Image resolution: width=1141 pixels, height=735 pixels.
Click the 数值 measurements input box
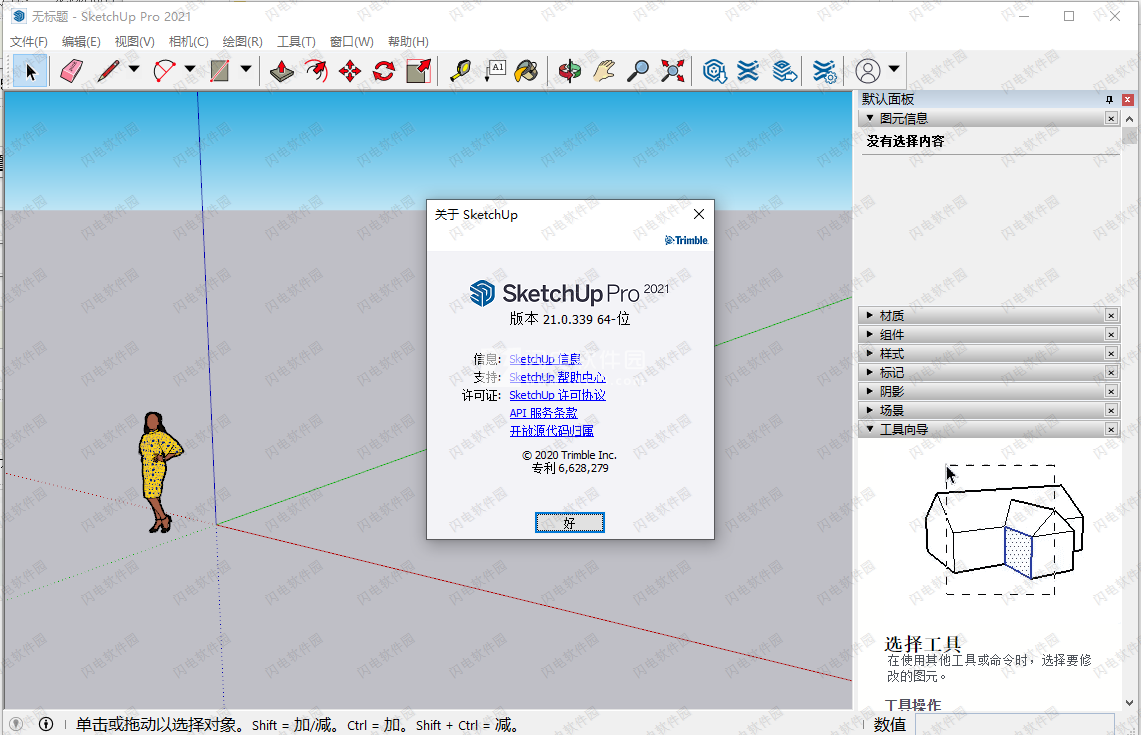[1014, 724]
